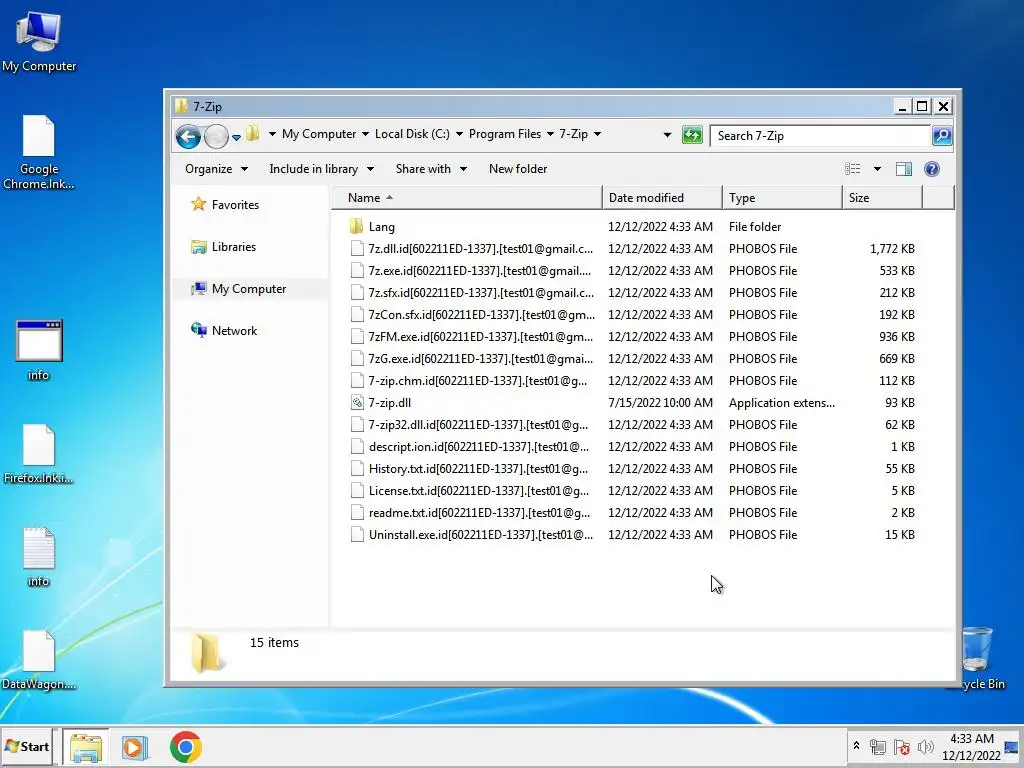Viewport: 1024px width, 768px height.
Task: Open the Share with menu
Action: point(431,169)
